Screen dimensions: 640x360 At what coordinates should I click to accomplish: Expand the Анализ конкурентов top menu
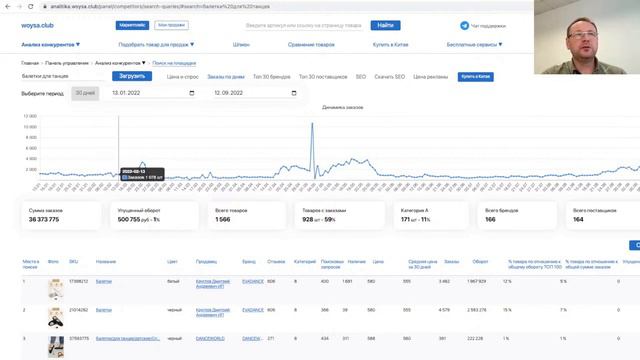51,44
